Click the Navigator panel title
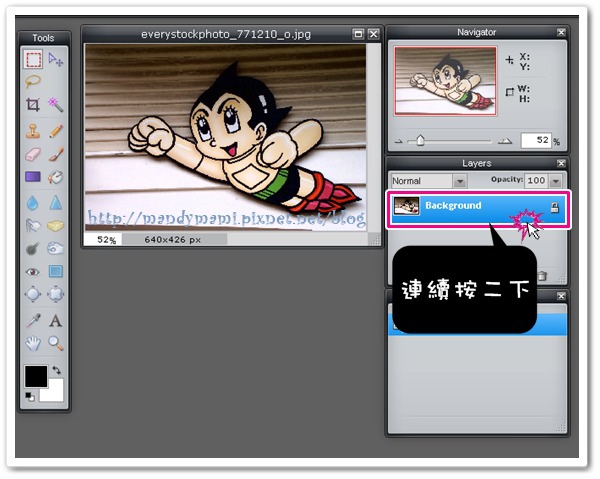The width and height of the screenshot is (600, 479). [x=476, y=32]
